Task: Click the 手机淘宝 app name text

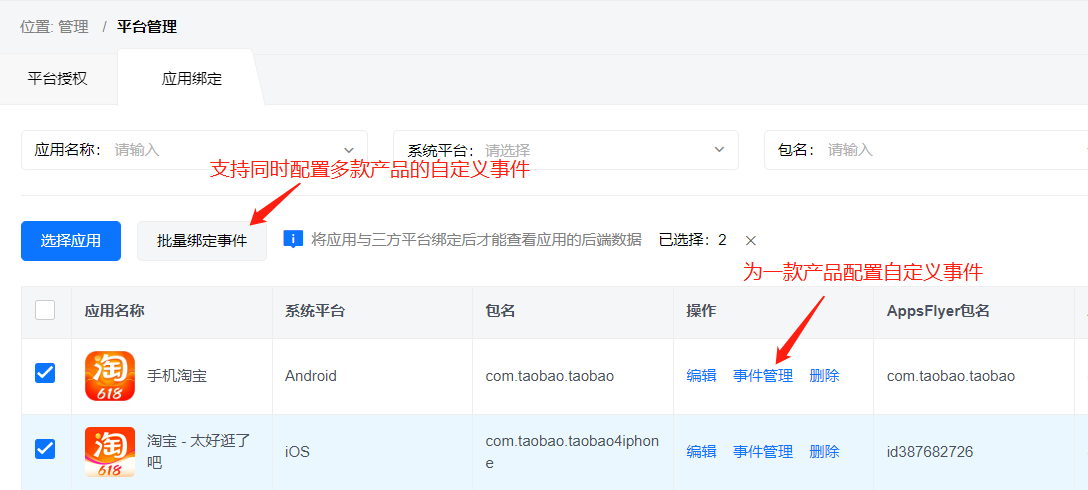Action: click(177, 376)
